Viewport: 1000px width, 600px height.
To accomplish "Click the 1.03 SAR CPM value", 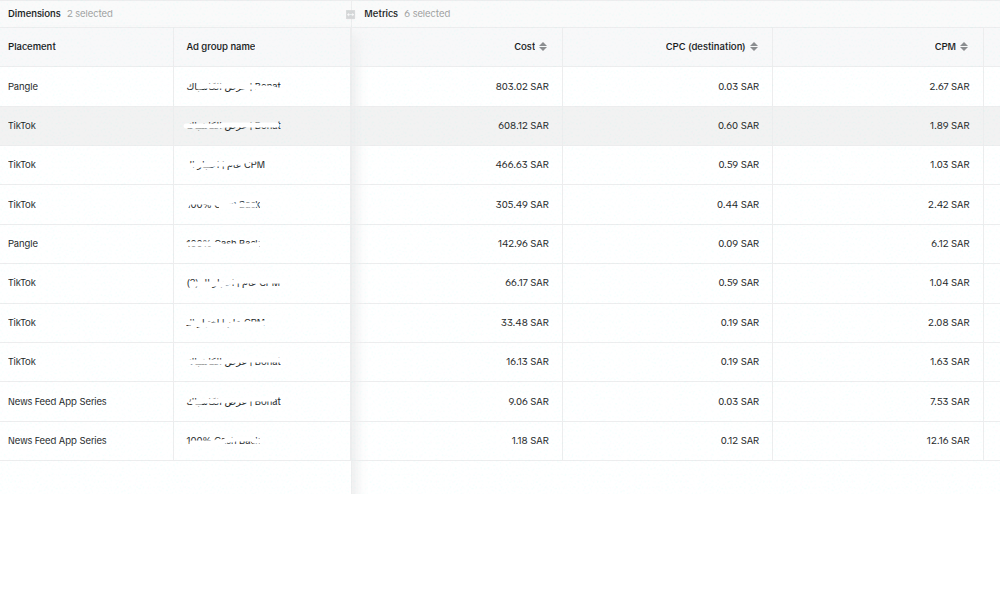I will pos(950,165).
